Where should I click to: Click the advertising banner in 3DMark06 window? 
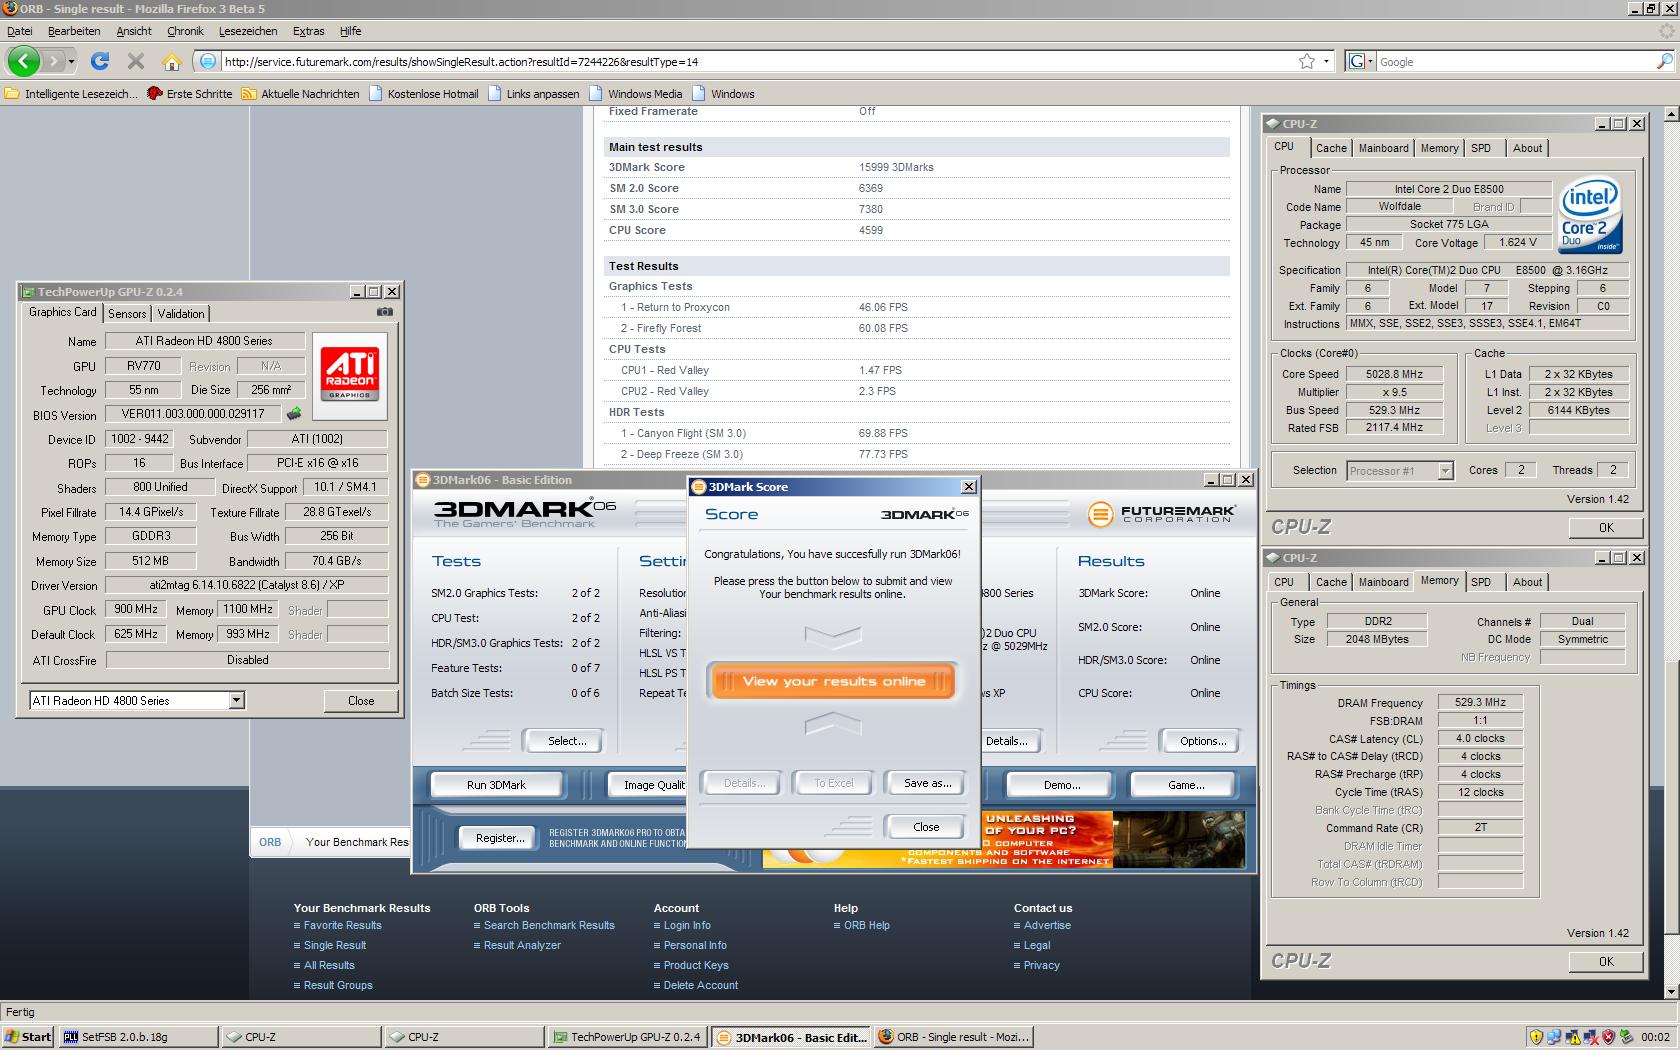click(1004, 838)
